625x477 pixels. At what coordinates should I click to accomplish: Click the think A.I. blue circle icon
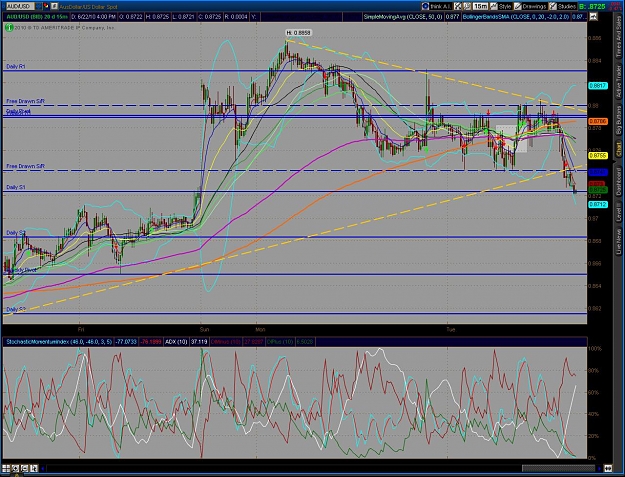425,6
